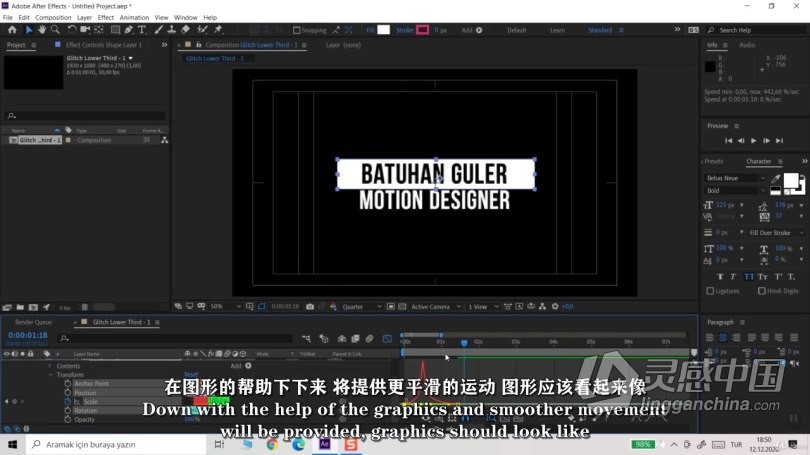Open the Layer menu
The image size is (810, 455).
pos(84,18)
